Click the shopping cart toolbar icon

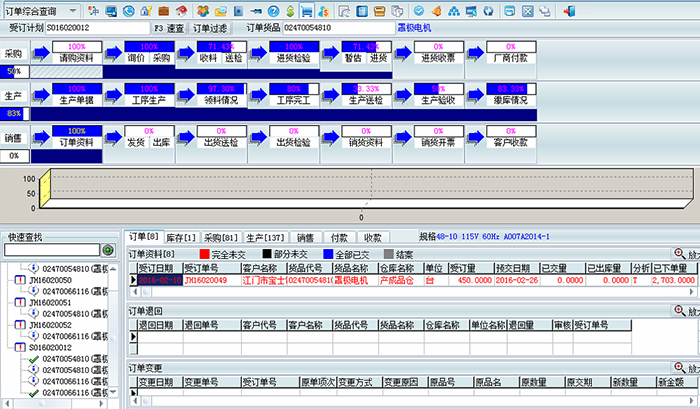tap(307, 11)
